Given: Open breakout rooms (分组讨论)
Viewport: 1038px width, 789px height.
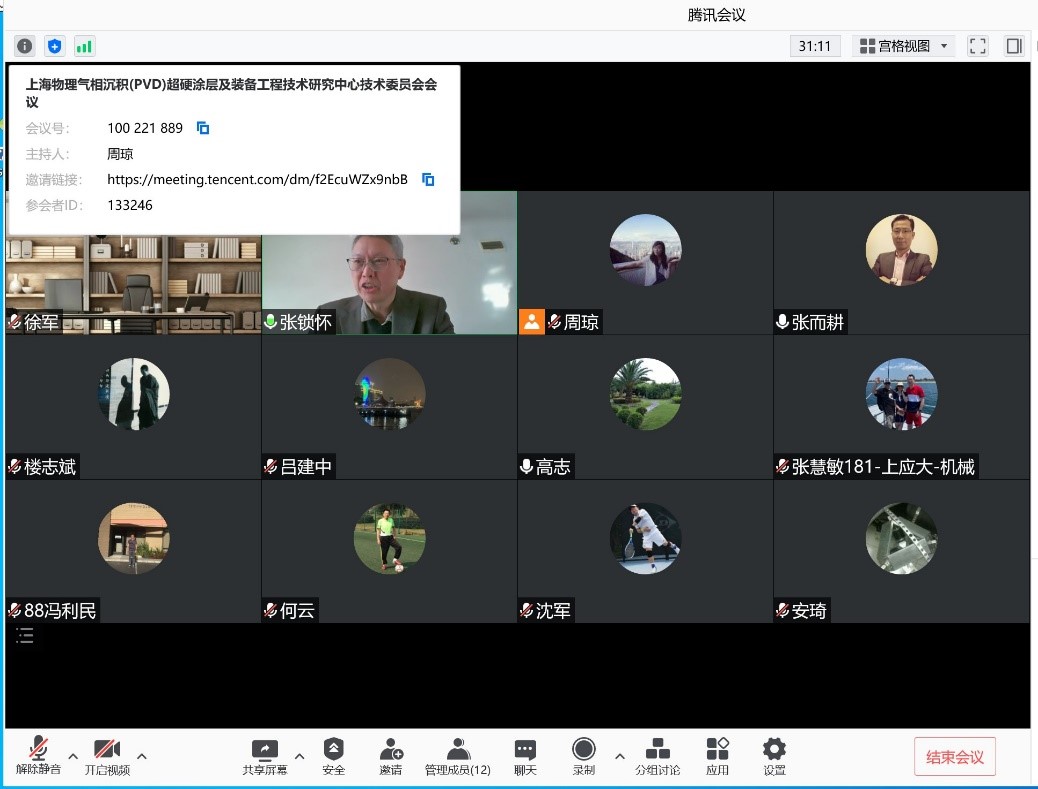Looking at the screenshot, I should tap(657, 756).
